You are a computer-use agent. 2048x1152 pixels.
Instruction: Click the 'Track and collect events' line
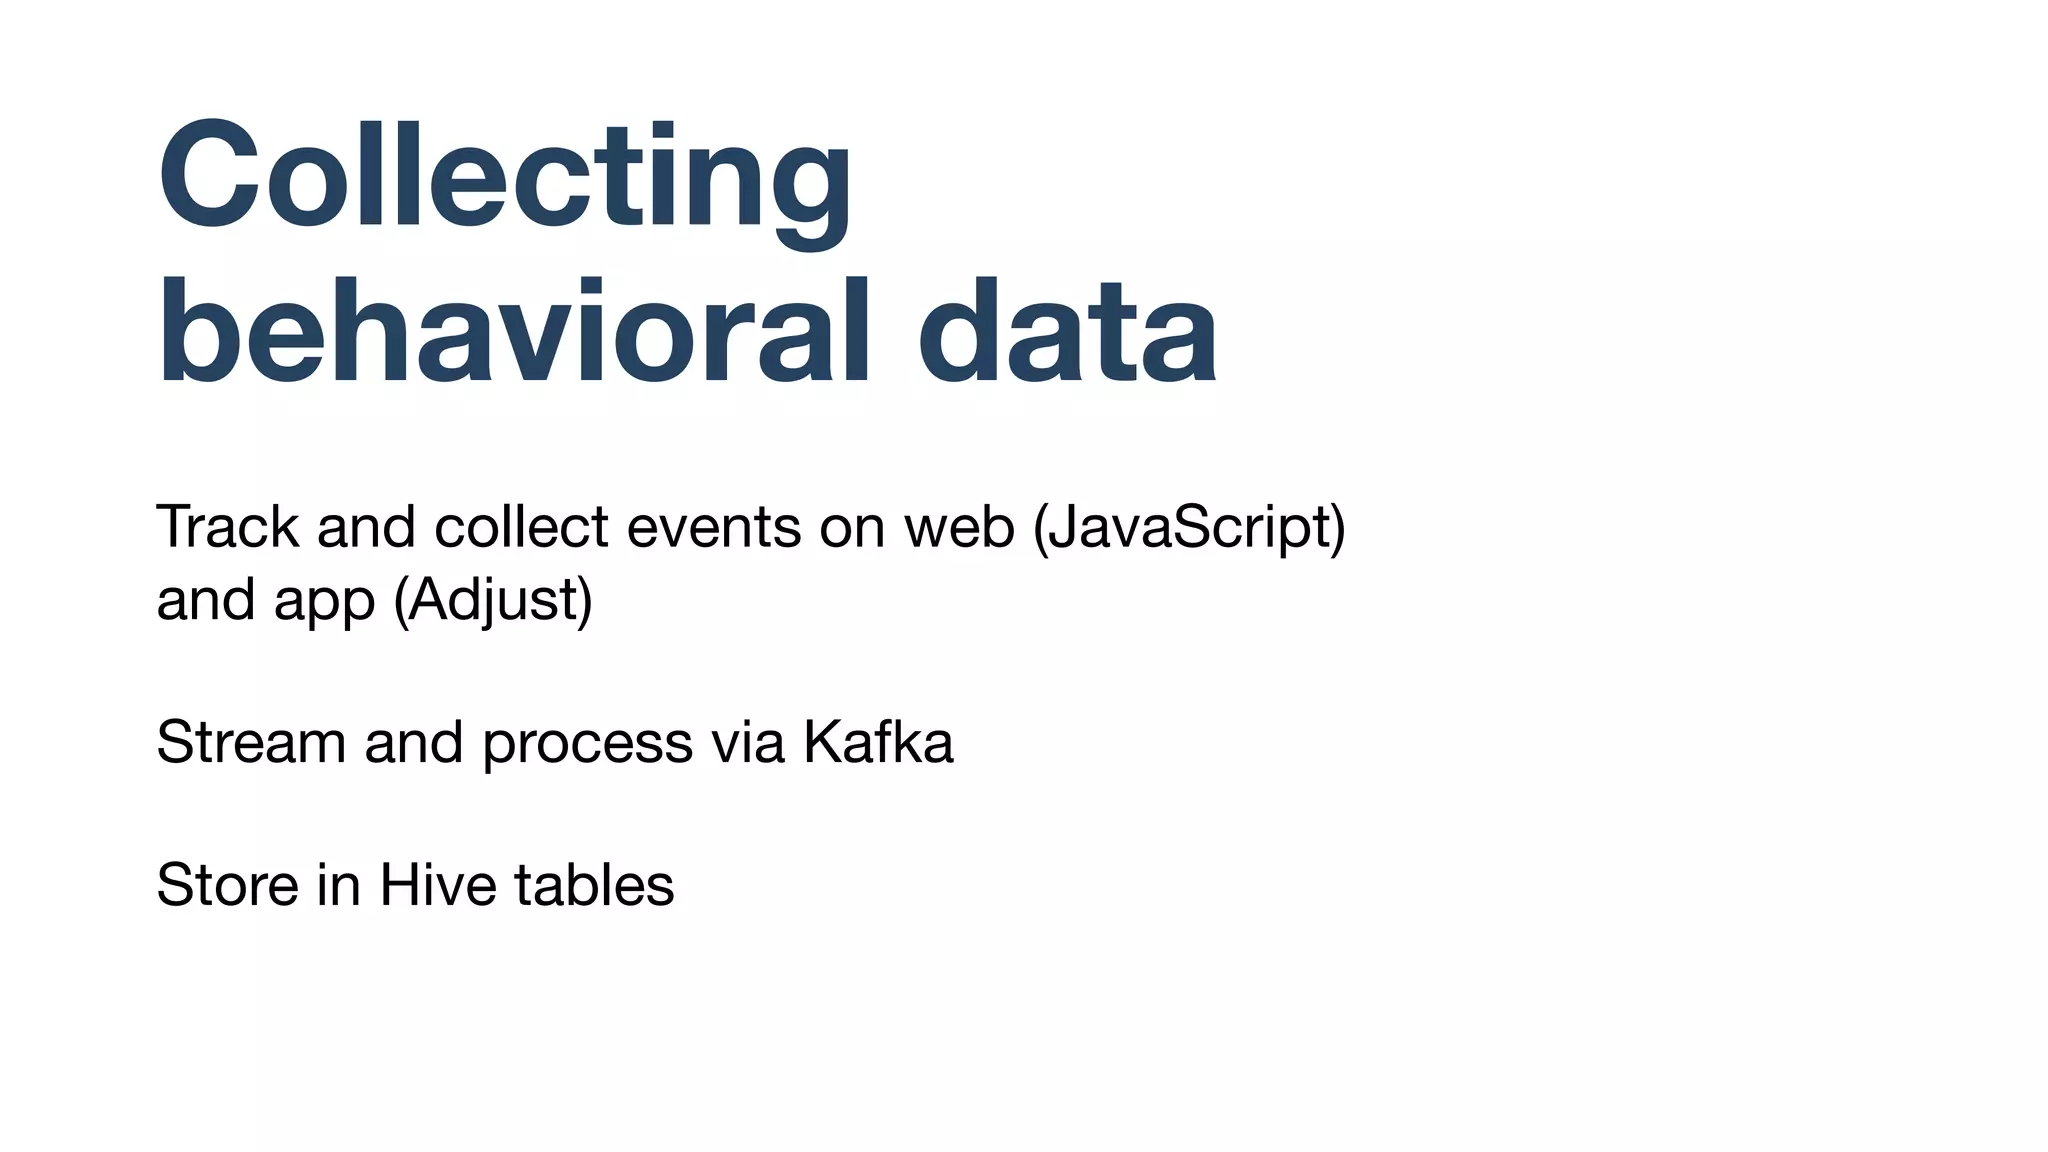(x=480, y=527)
